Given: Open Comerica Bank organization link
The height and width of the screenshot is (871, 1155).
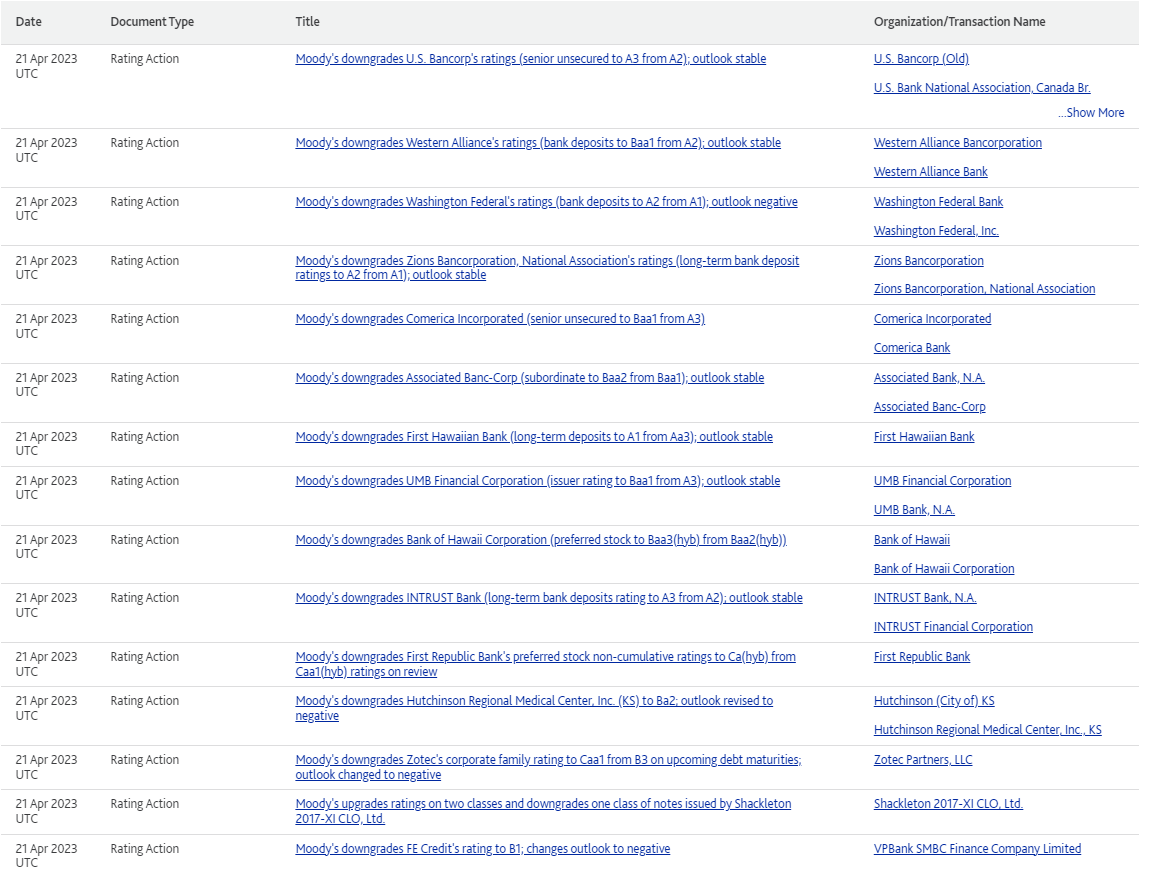Looking at the screenshot, I should coord(912,348).
